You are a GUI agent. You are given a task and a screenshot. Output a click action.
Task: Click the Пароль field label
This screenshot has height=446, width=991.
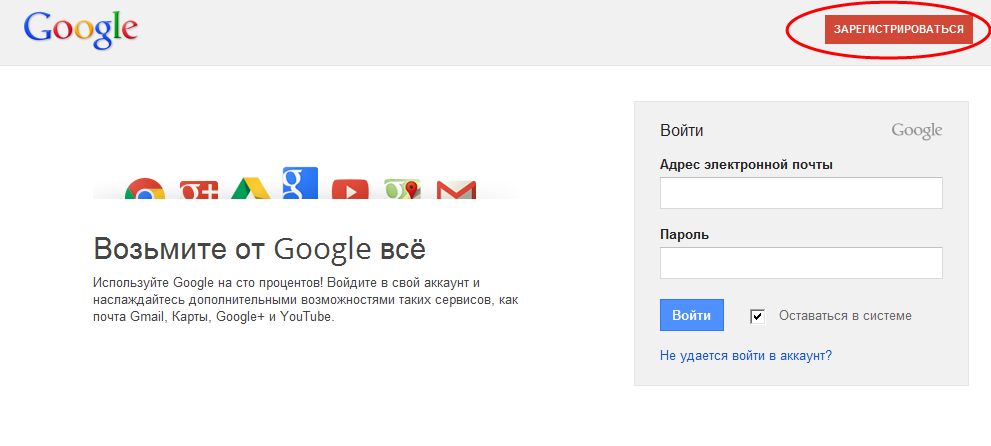coord(684,234)
